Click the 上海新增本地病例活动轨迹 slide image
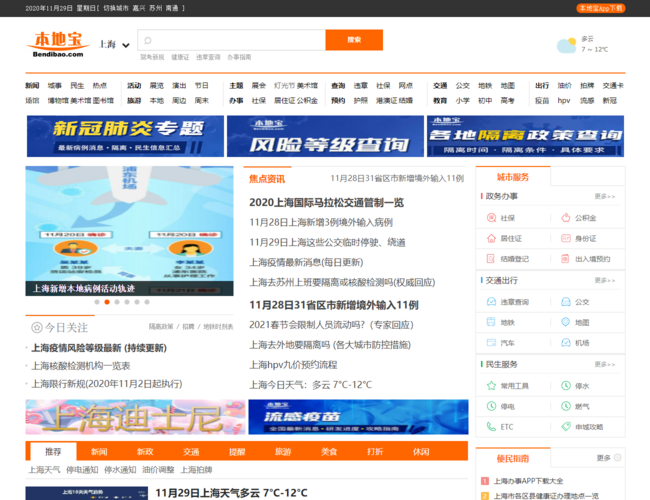 (x=129, y=231)
